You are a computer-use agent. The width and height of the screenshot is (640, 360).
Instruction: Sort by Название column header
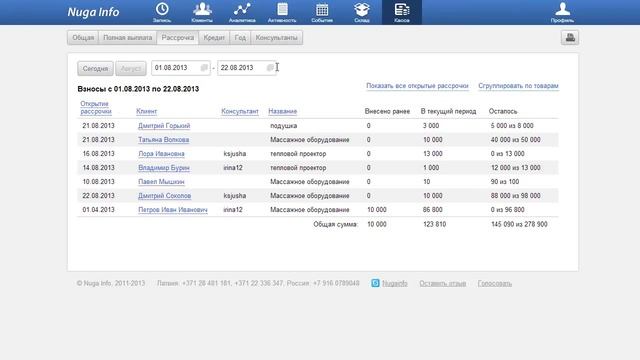pyautogui.click(x=282, y=111)
